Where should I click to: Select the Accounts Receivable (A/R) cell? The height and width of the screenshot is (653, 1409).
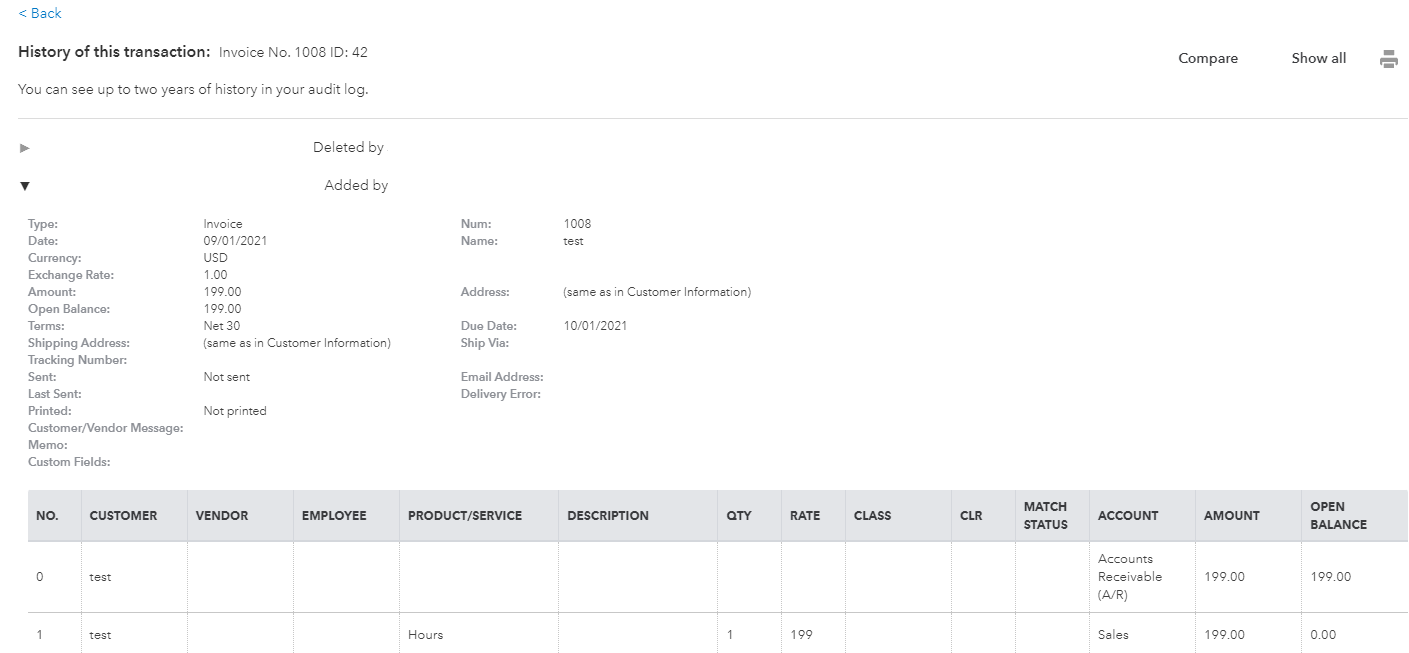(1130, 577)
